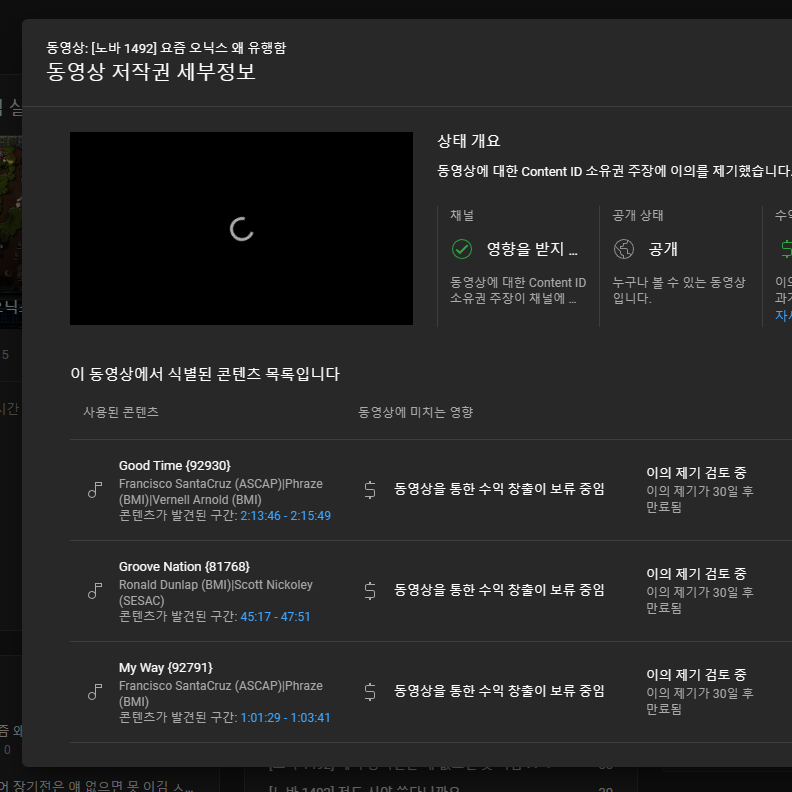Click the video preview player
This screenshot has width=792, height=792.
(241, 229)
